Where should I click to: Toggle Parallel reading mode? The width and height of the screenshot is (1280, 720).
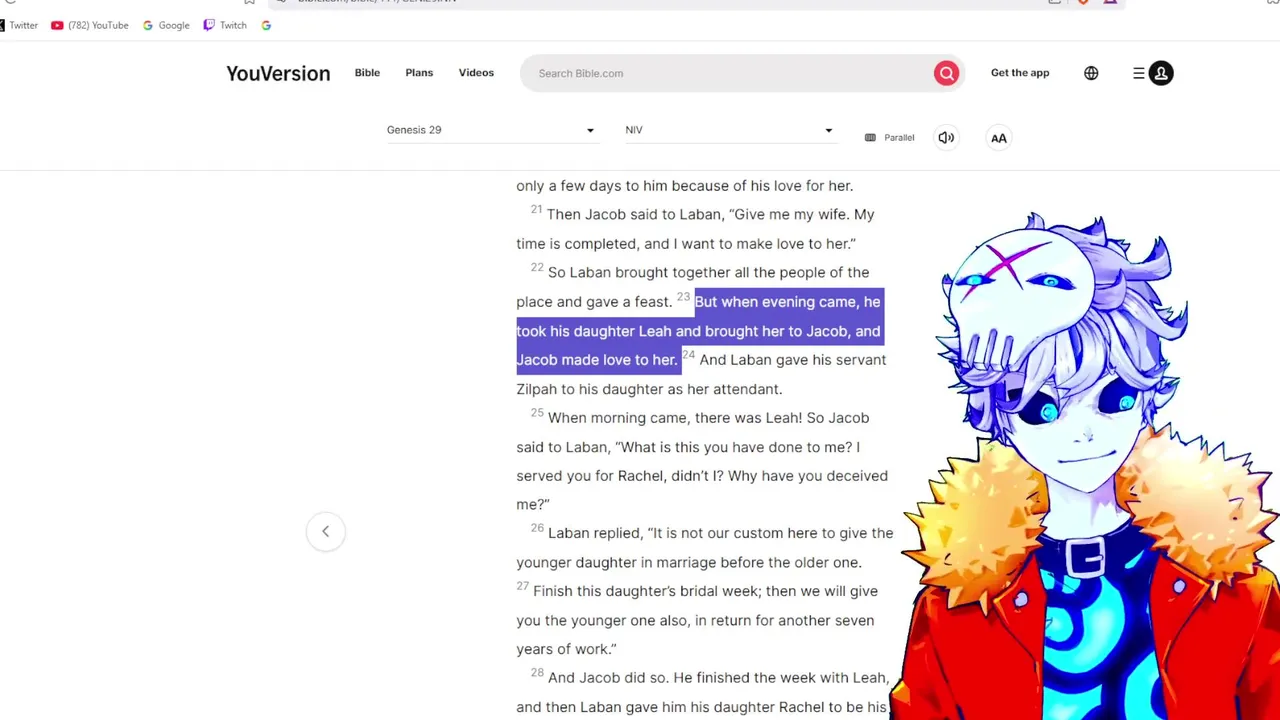[x=889, y=138]
